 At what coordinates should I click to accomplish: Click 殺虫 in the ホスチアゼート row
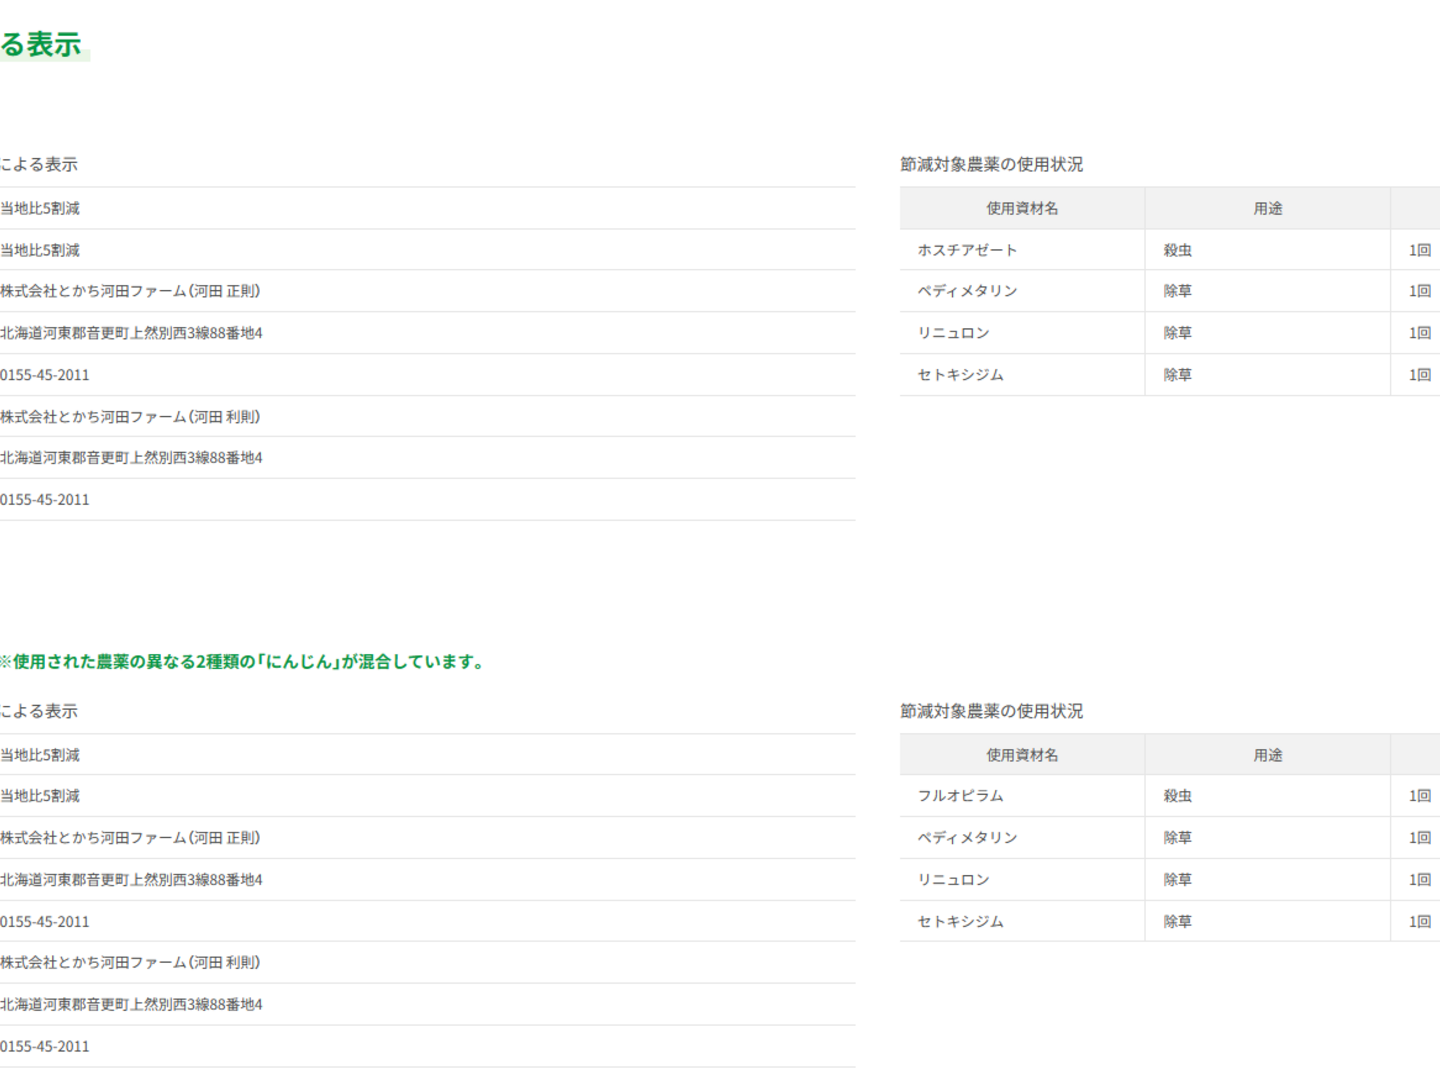click(1177, 250)
